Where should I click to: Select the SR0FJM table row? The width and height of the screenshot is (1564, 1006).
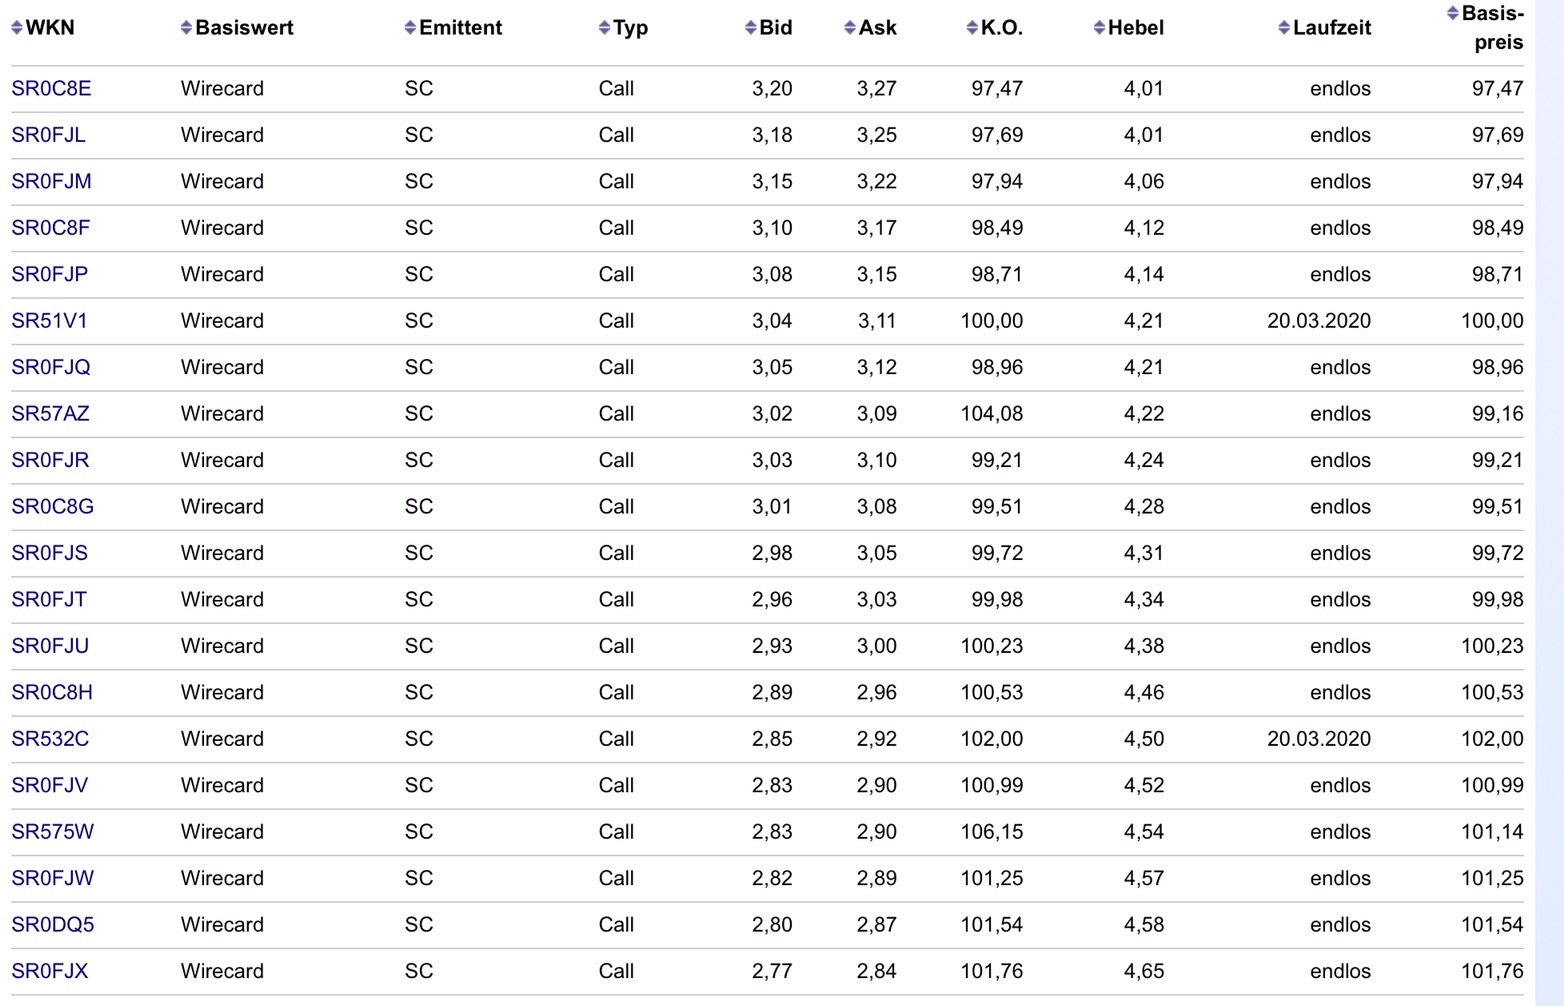click(x=700, y=181)
